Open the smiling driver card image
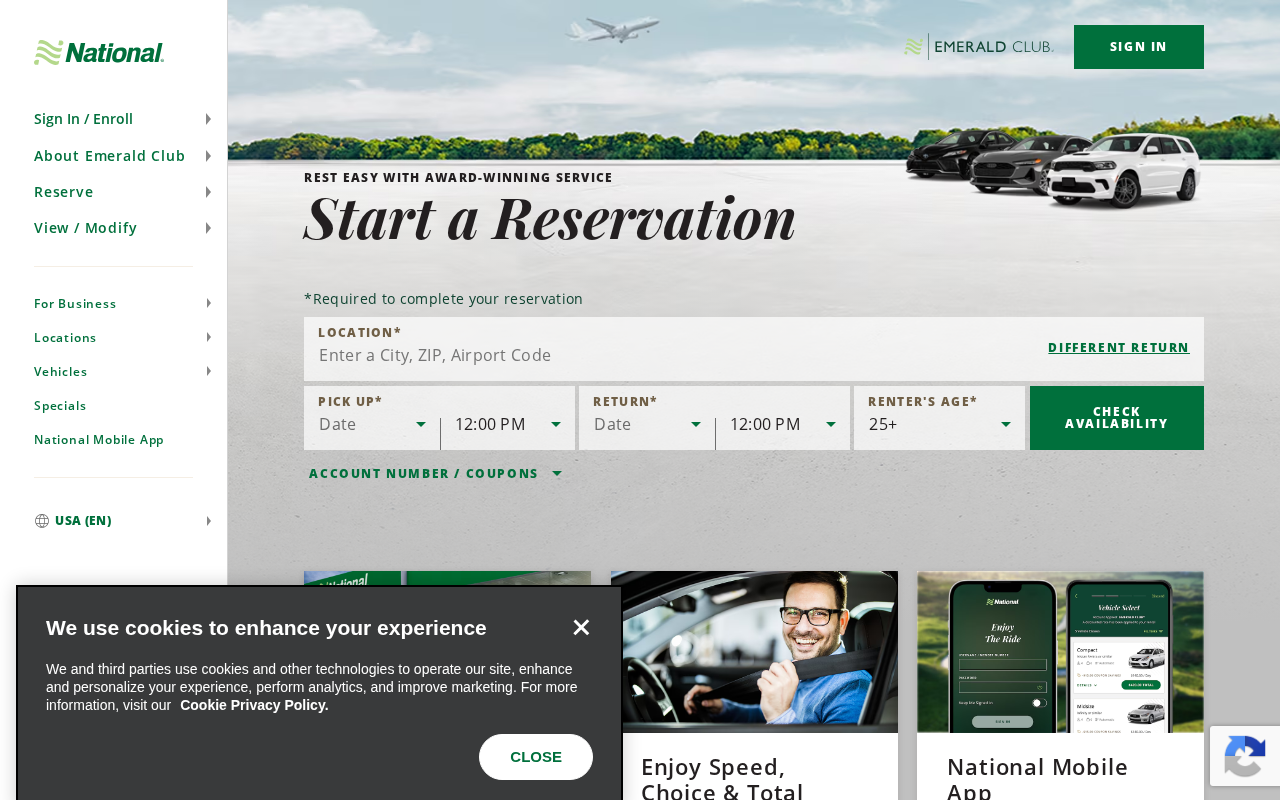The image size is (1280, 800). (x=754, y=652)
